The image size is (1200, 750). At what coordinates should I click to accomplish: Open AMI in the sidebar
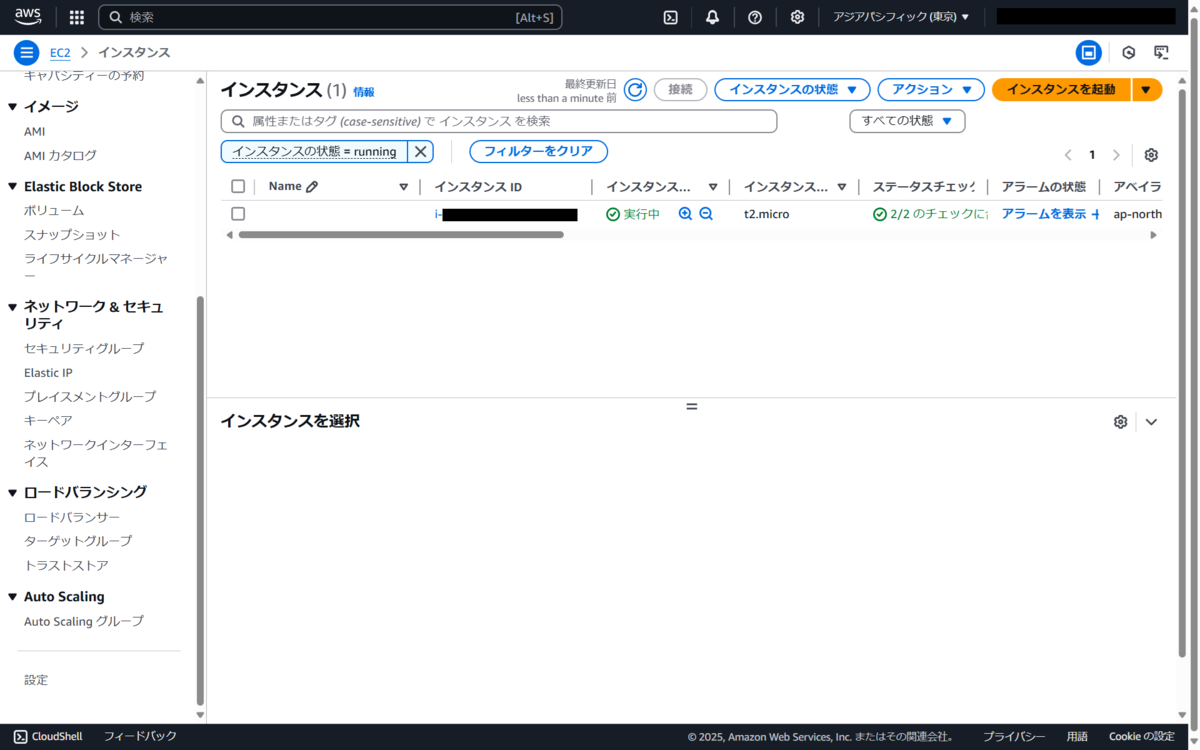coord(34,131)
